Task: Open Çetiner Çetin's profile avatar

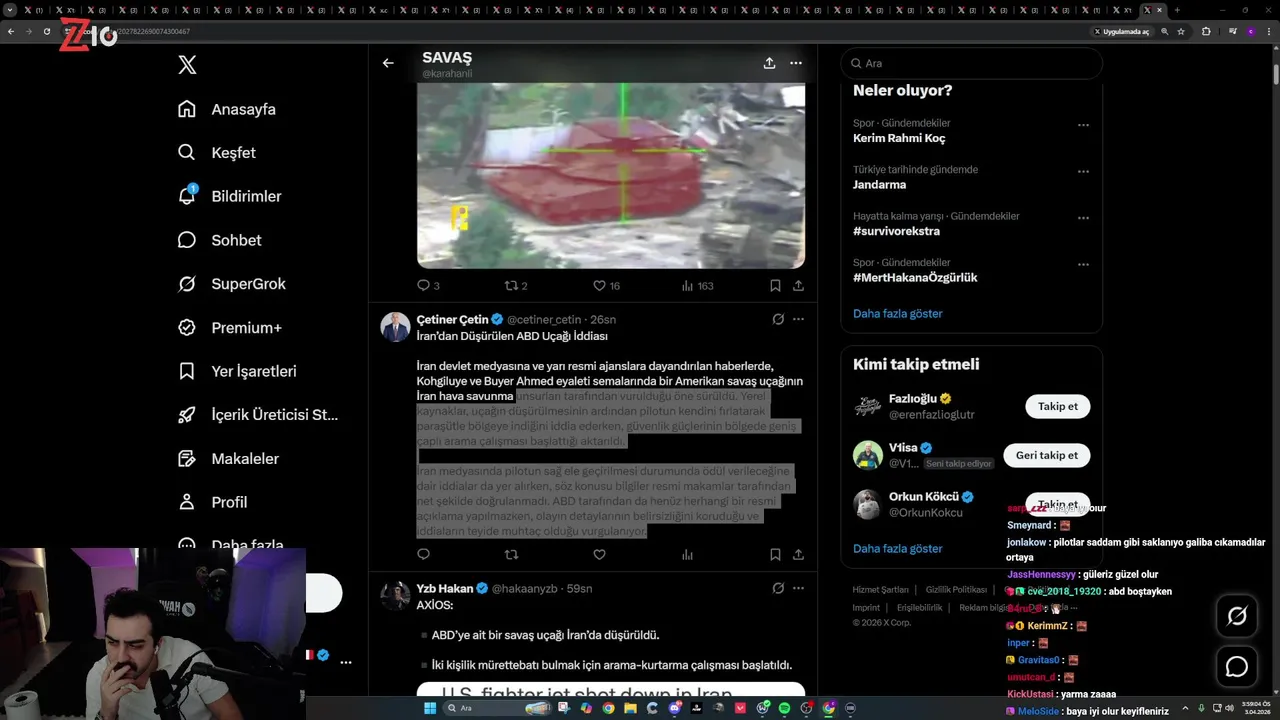Action: pyautogui.click(x=395, y=327)
